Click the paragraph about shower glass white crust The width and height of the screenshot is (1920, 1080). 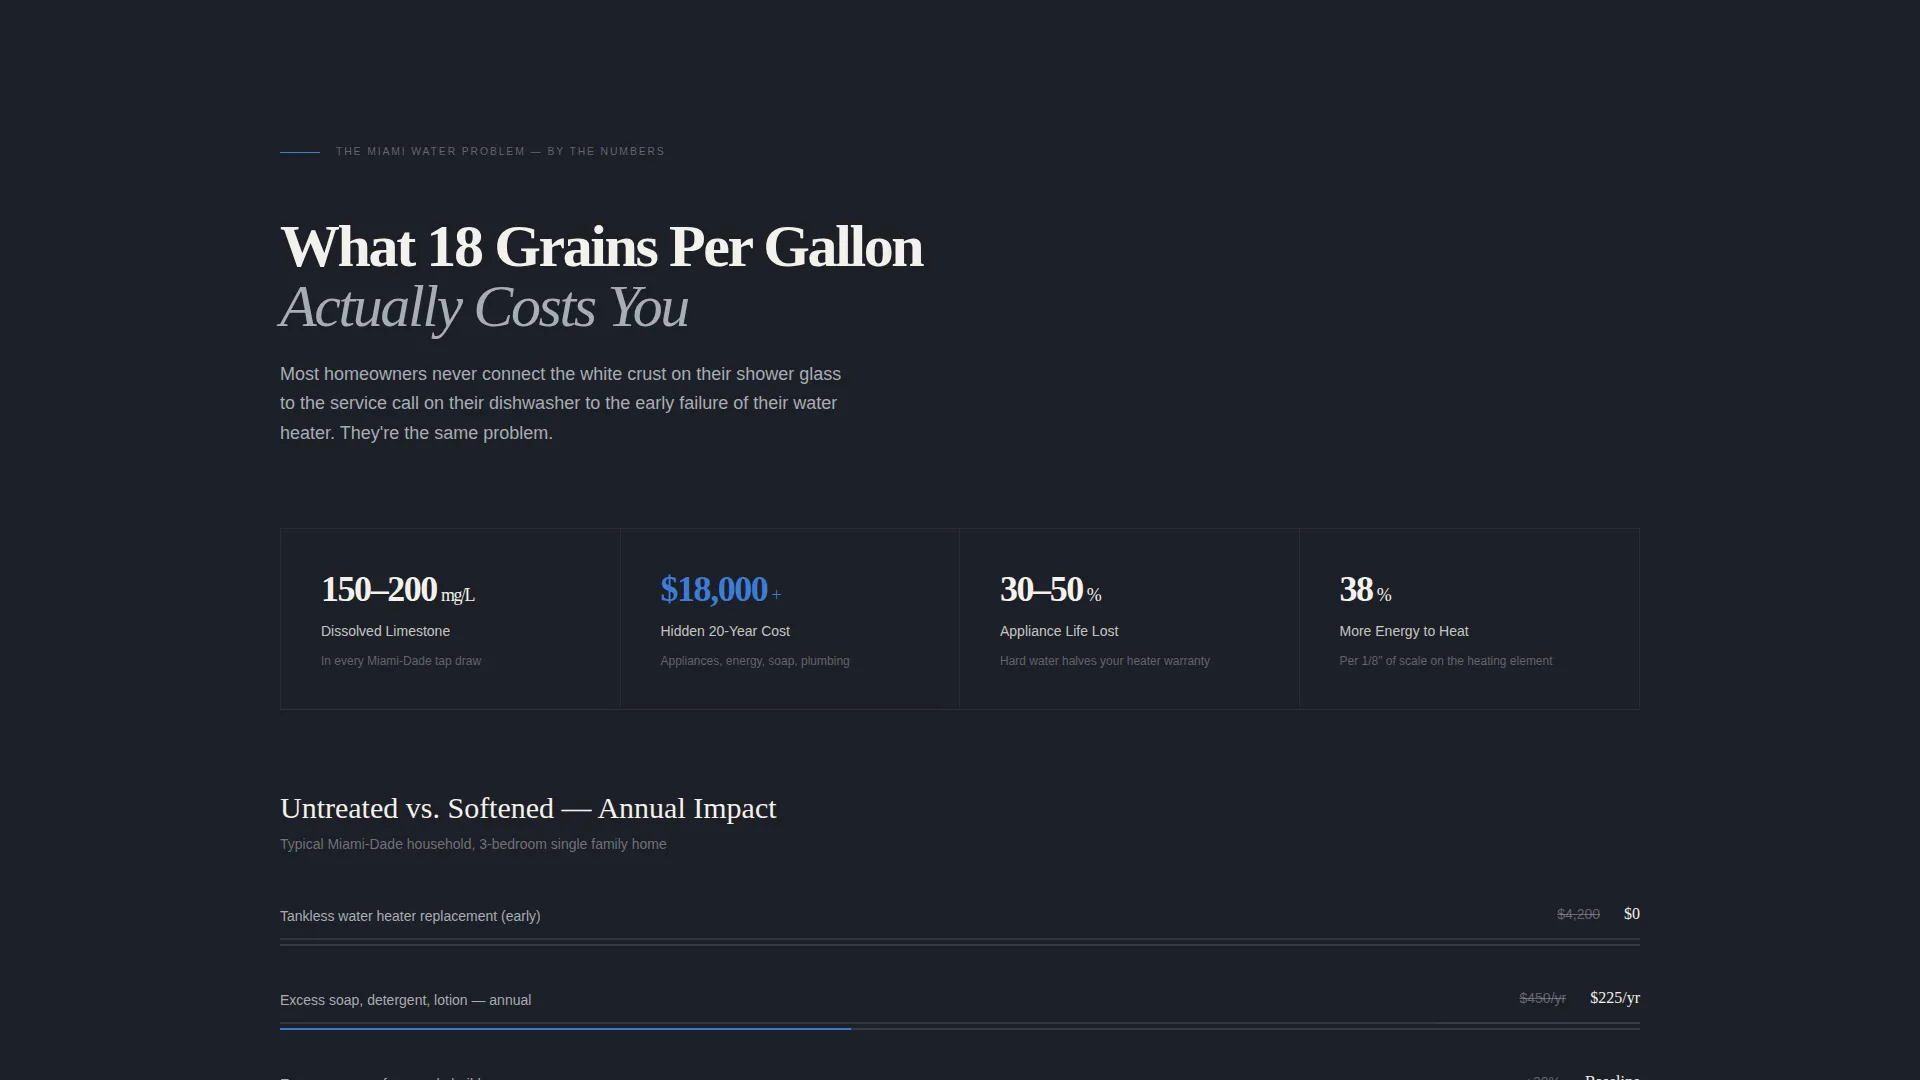[561, 403]
